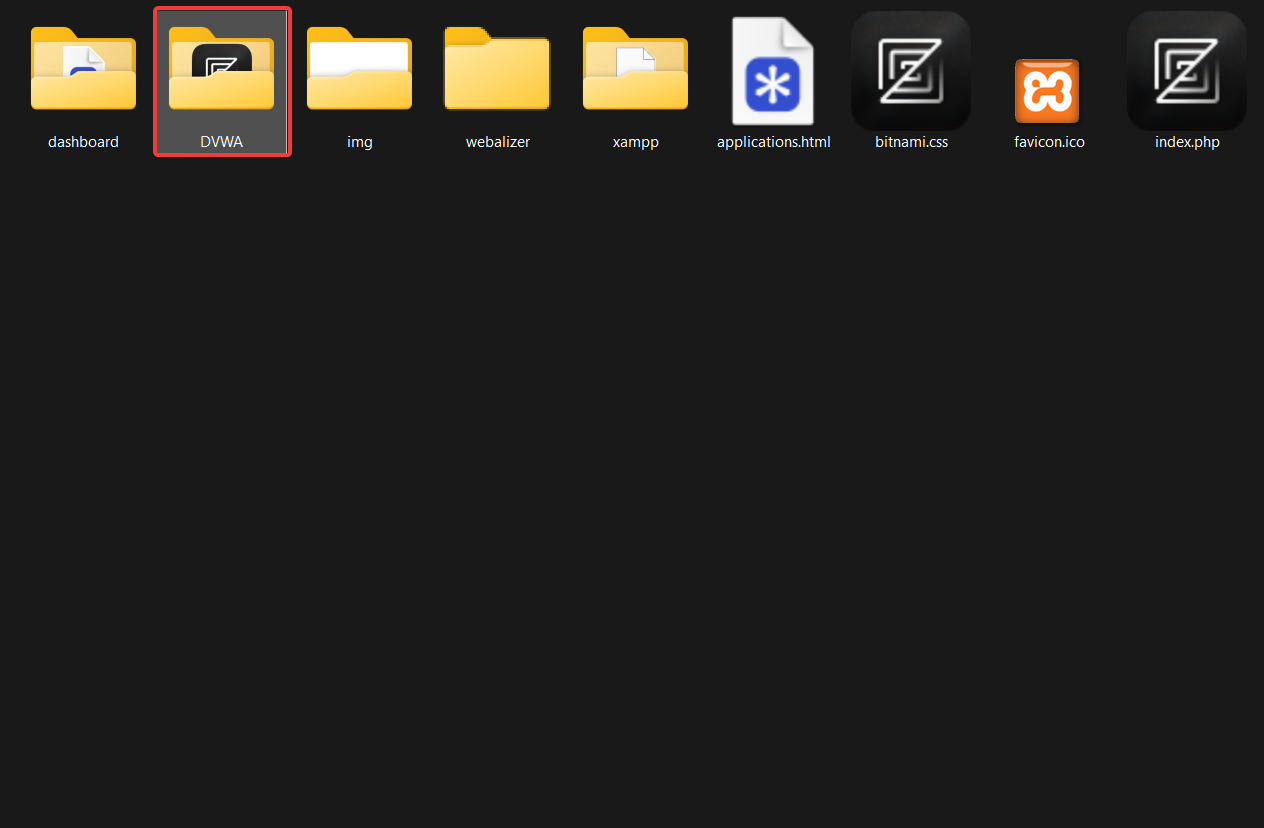Click the "DVWA" folder name

coord(221,142)
